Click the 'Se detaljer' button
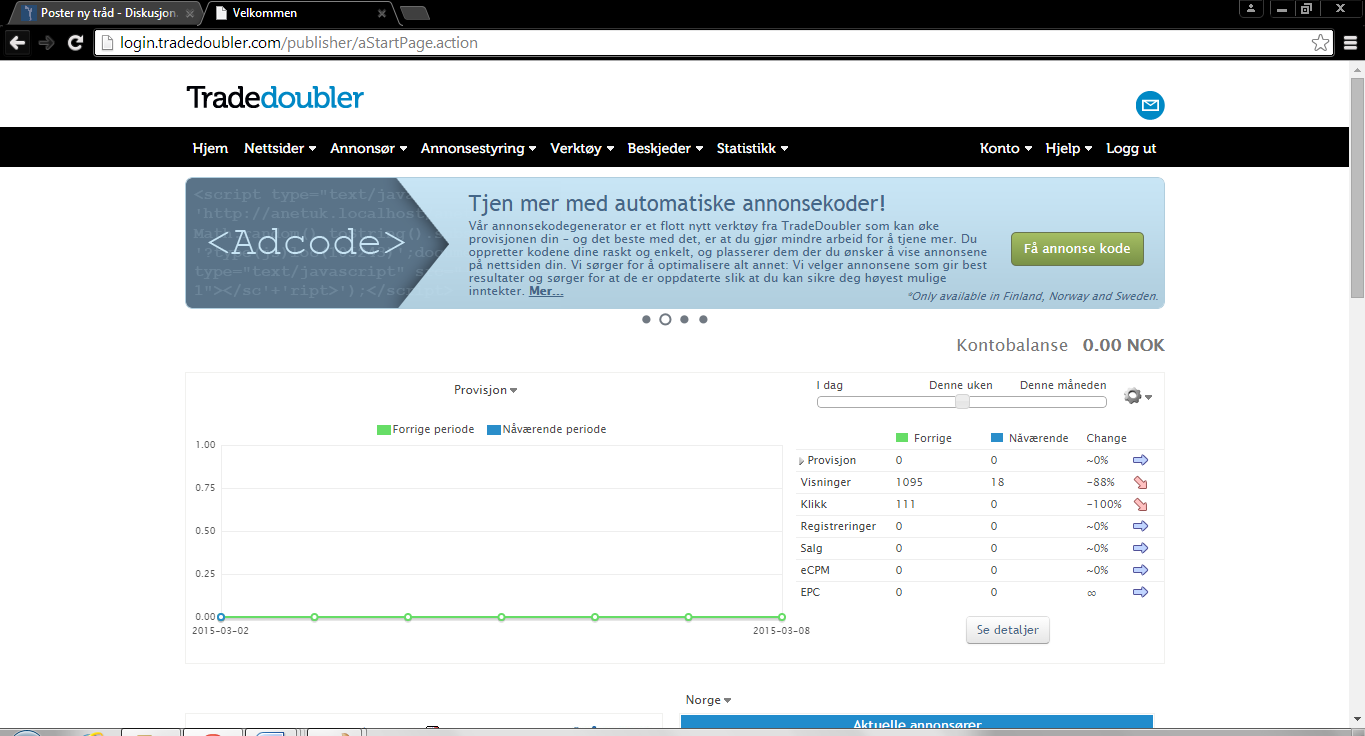This screenshot has width=1365, height=736. (x=1008, y=630)
